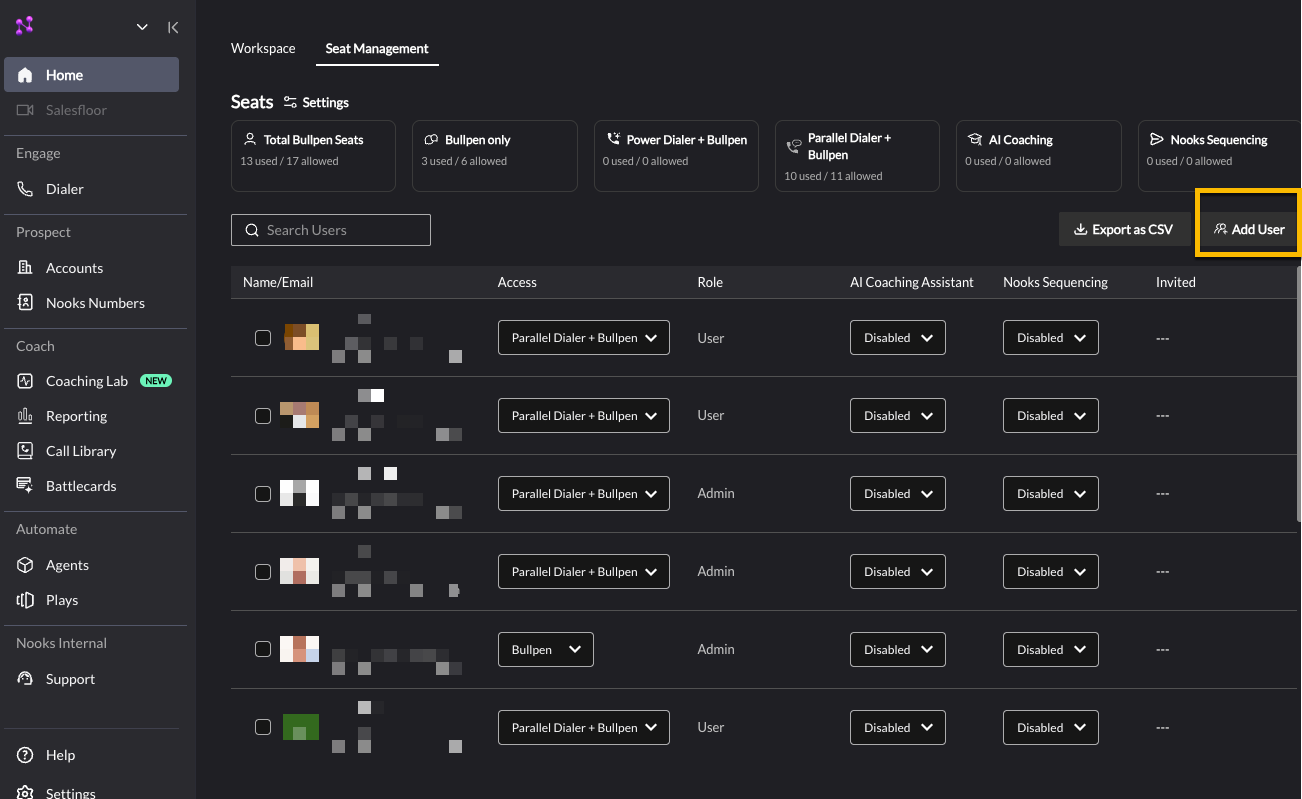
Task: Click the Admin role on the Bullpen row
Action: click(716, 649)
